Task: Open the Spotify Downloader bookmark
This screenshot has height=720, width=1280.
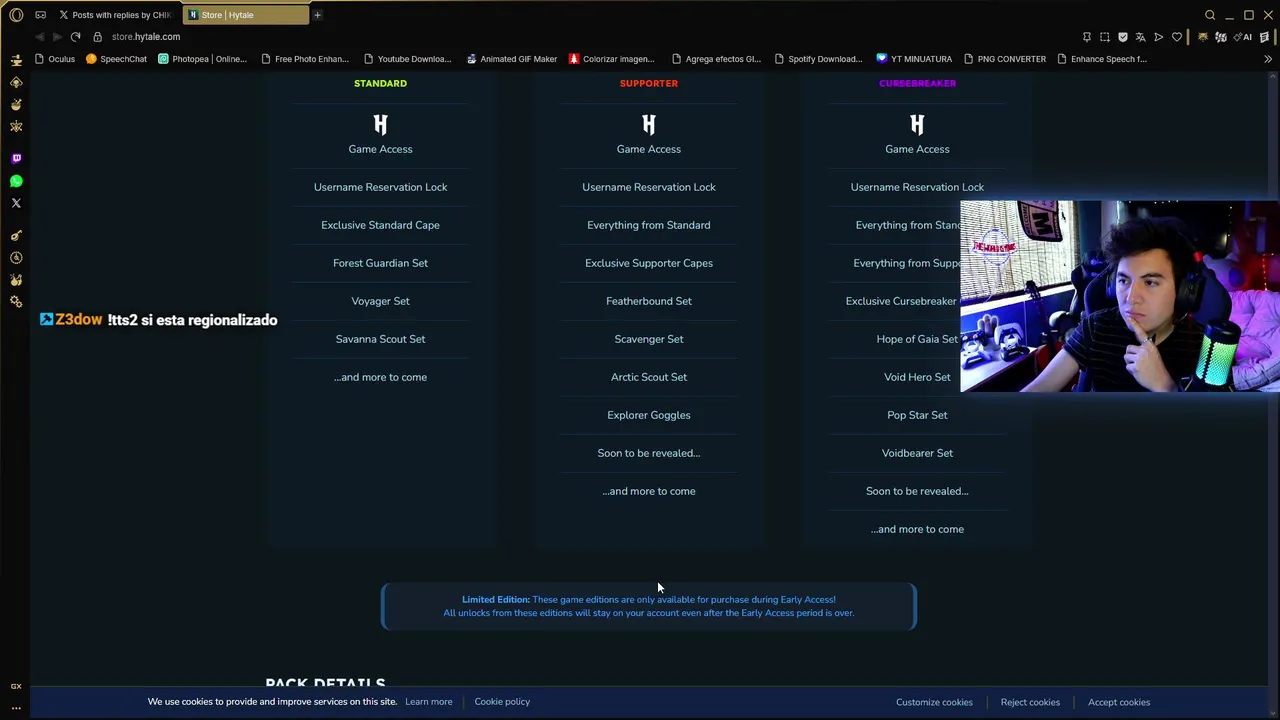Action: pos(818,59)
